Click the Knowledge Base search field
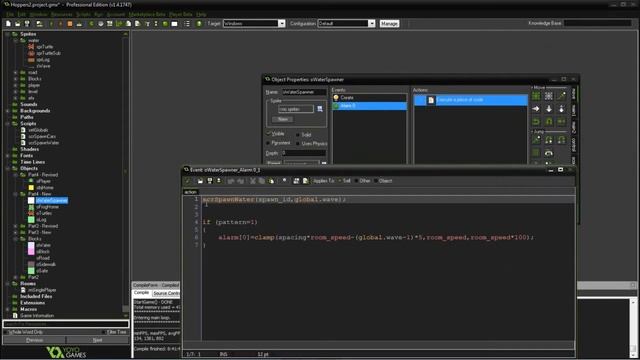Viewport: 640px width, 360px height. 598,23
